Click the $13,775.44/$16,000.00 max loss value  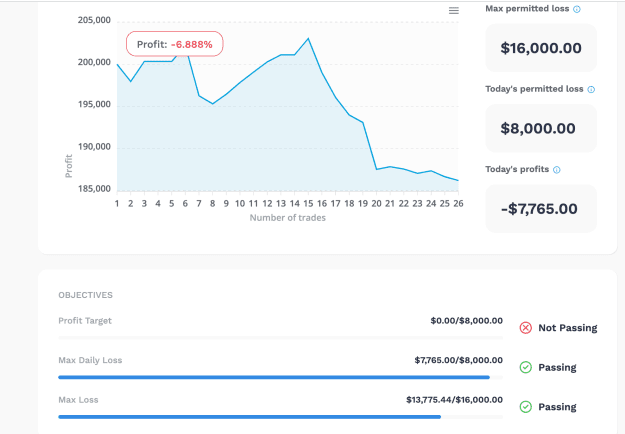[454, 400]
